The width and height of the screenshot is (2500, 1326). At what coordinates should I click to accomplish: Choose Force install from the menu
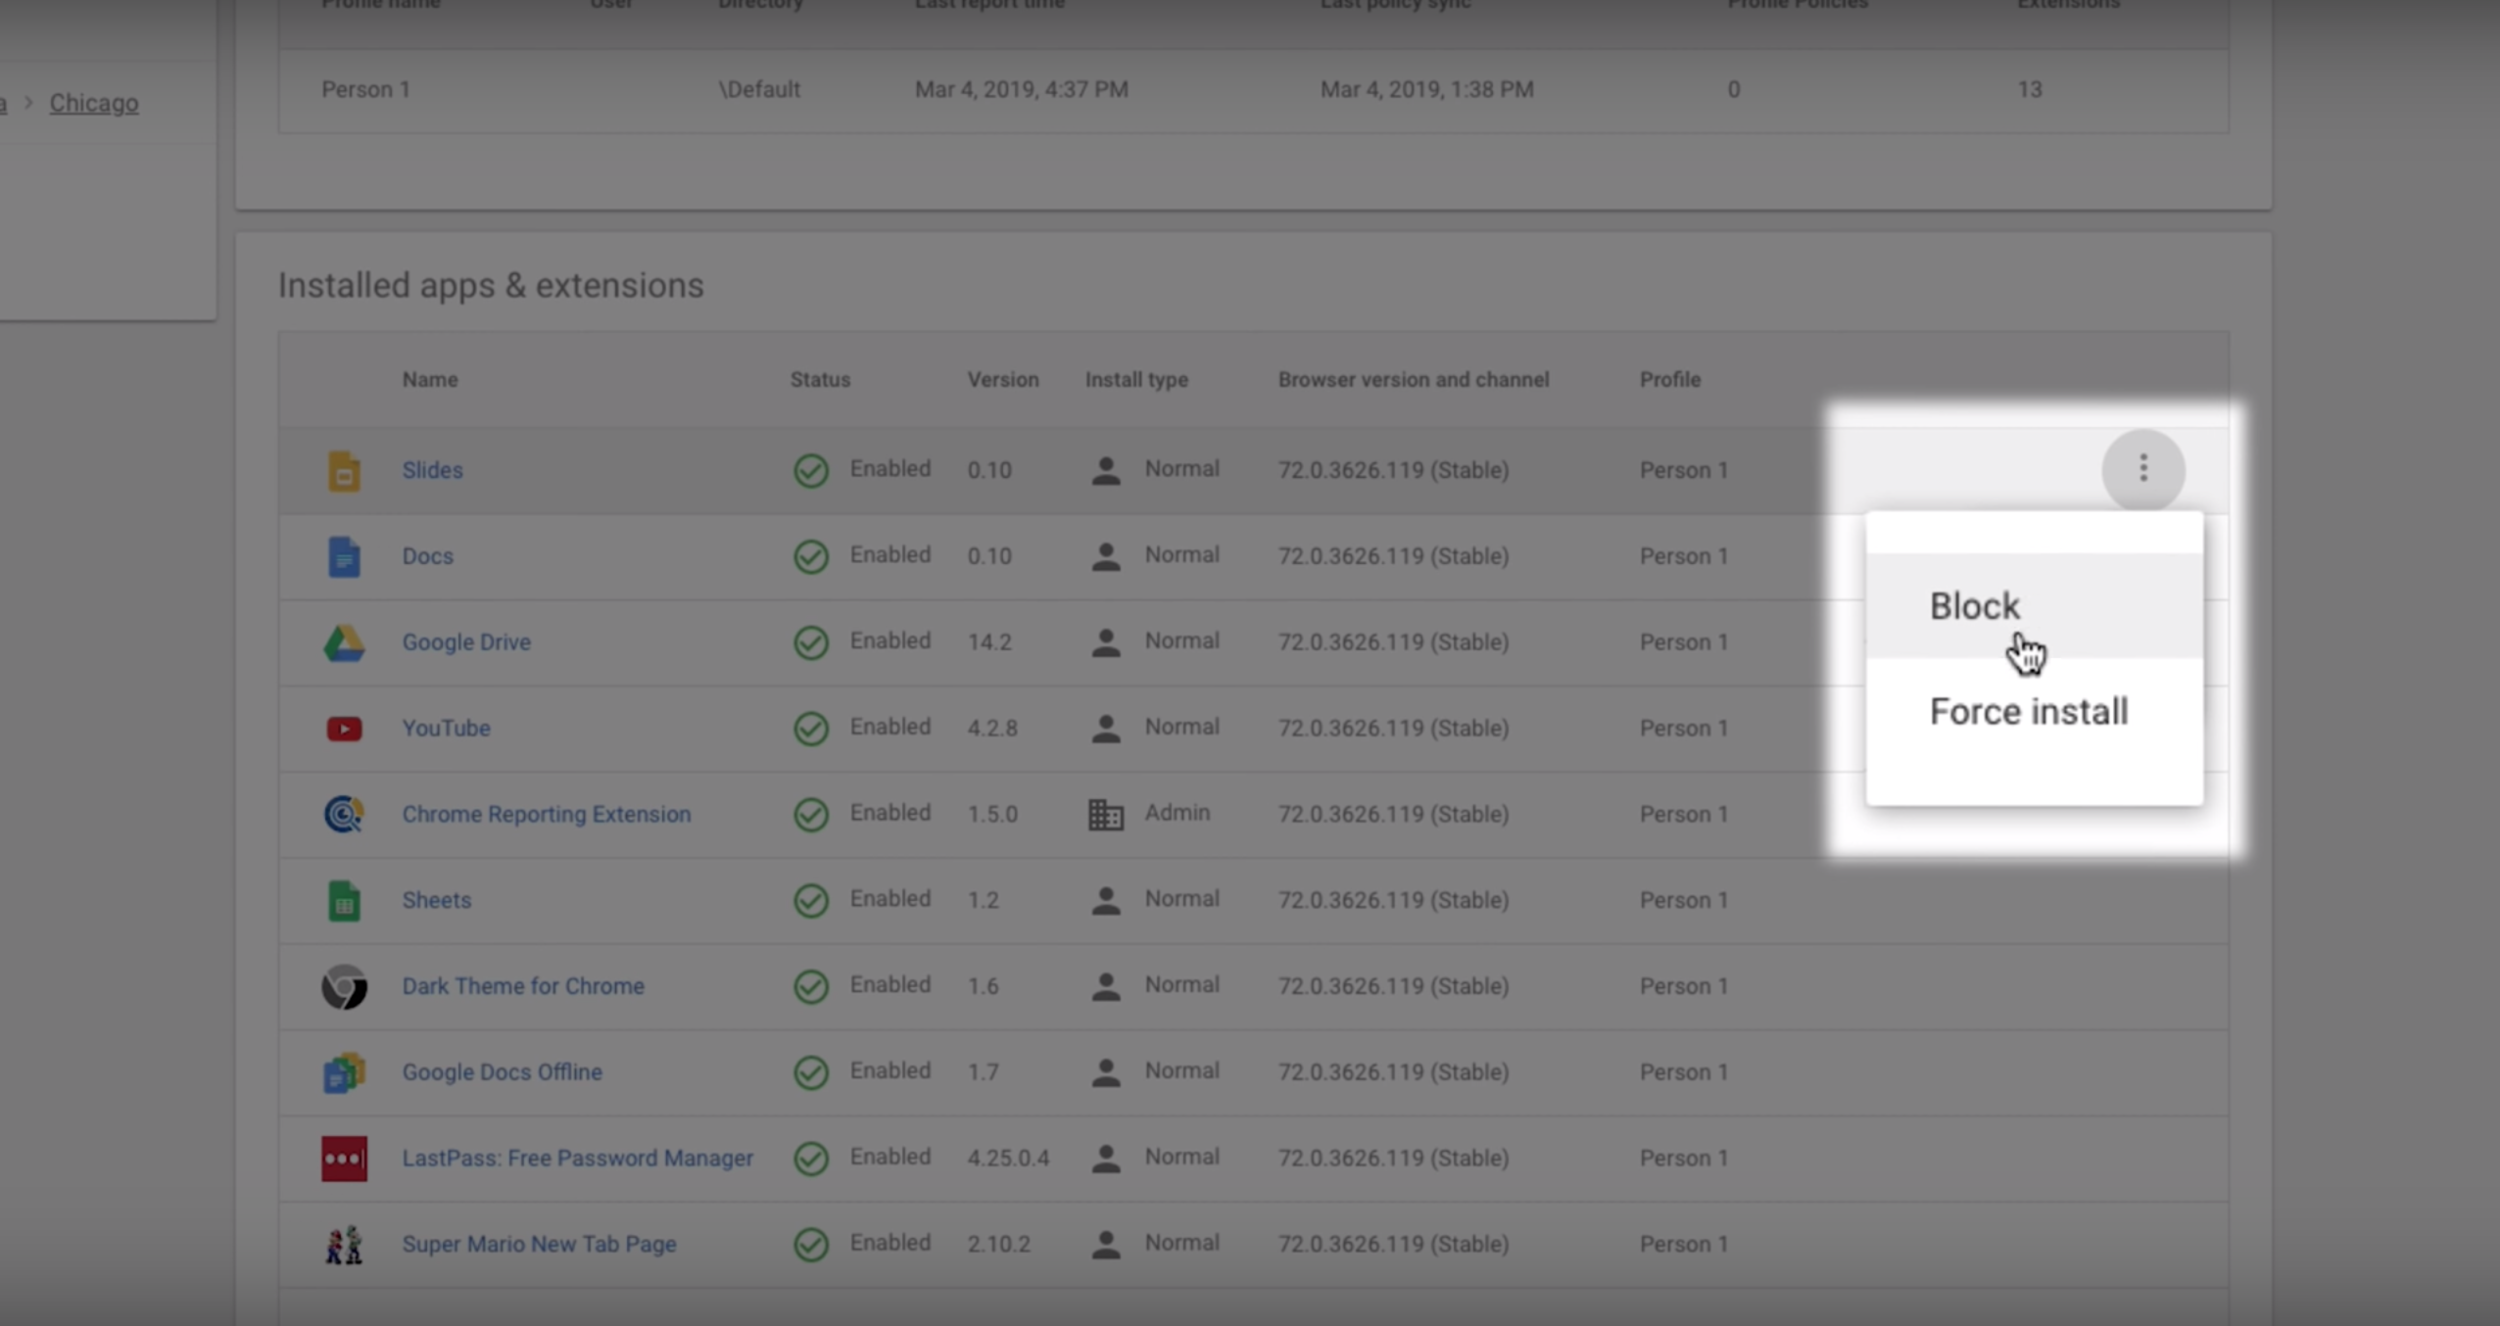point(2028,712)
